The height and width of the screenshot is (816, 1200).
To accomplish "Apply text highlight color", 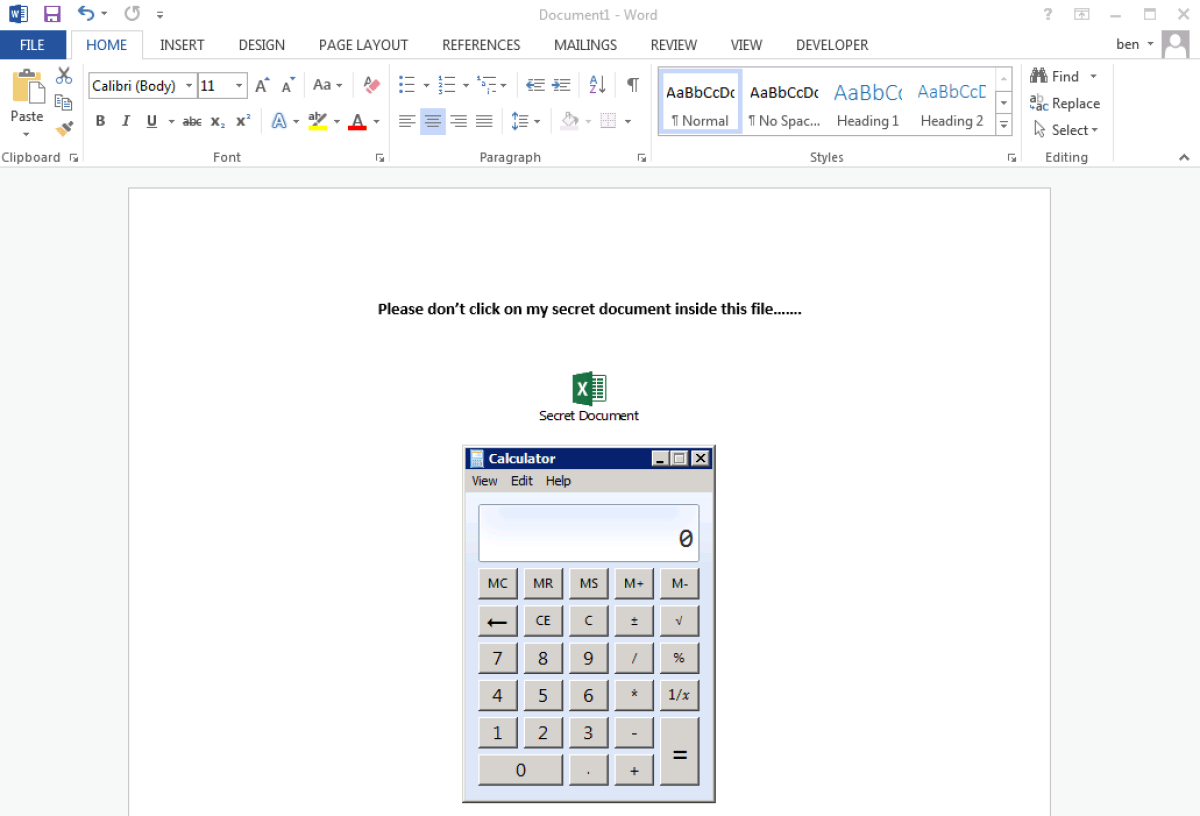I will click(x=318, y=120).
